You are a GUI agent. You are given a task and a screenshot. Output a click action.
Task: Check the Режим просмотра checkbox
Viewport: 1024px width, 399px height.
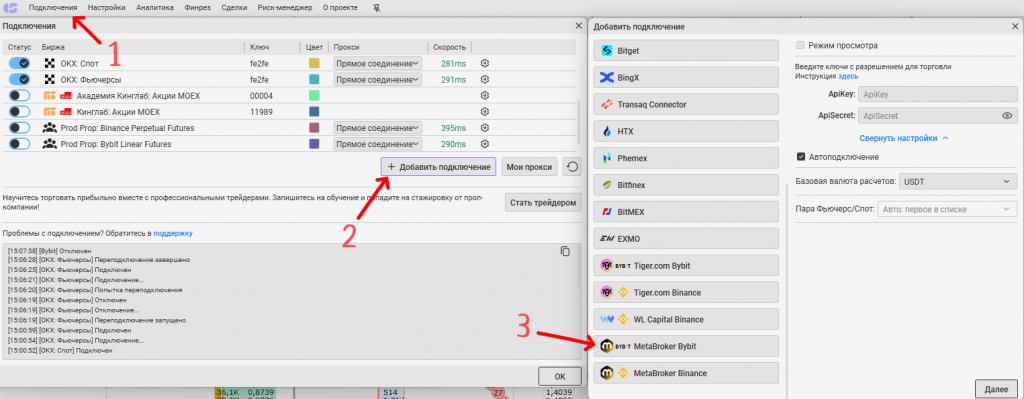(x=801, y=46)
